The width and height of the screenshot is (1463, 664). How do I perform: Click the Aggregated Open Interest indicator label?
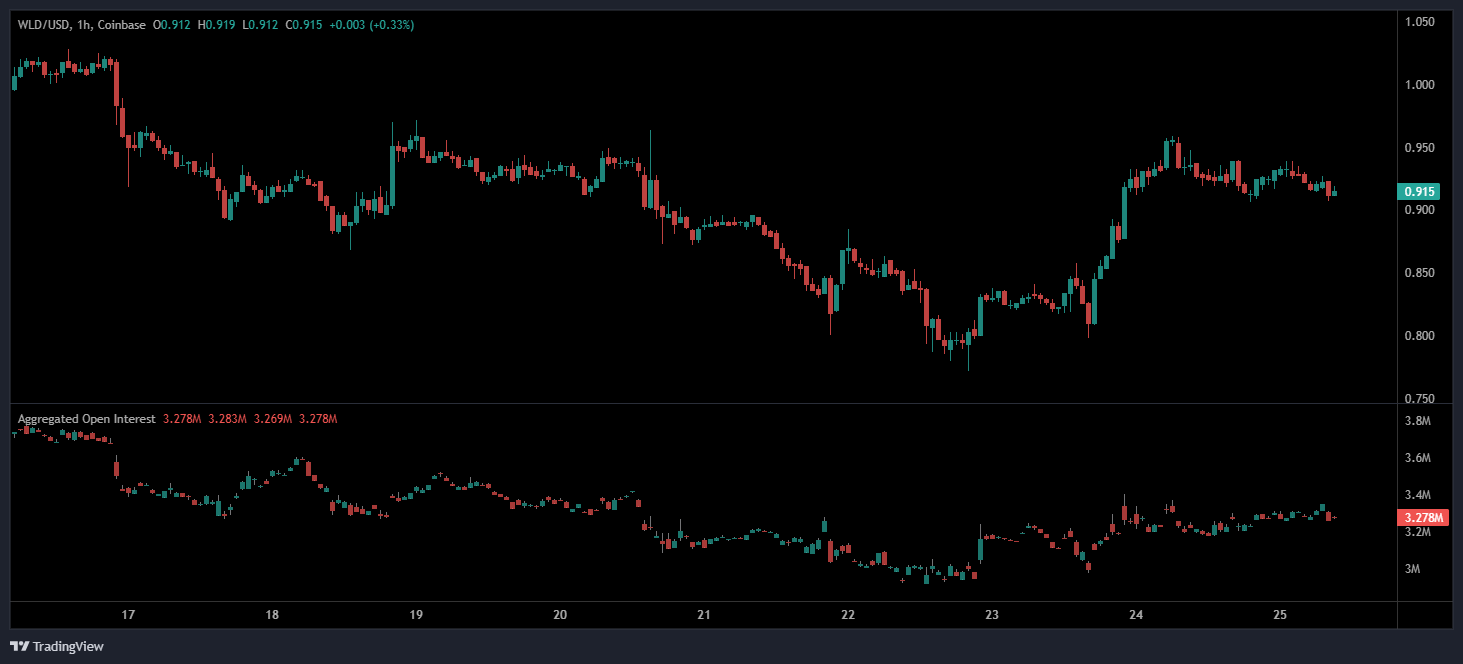click(86, 419)
